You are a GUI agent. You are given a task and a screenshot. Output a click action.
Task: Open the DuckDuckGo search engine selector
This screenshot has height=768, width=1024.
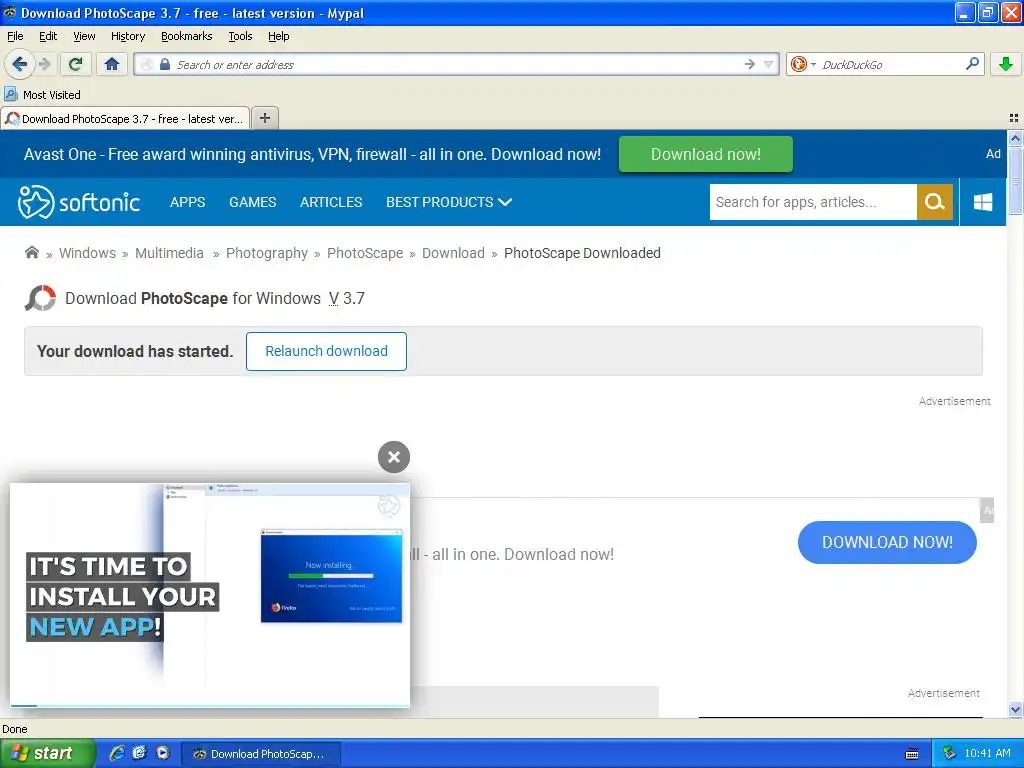(803, 64)
